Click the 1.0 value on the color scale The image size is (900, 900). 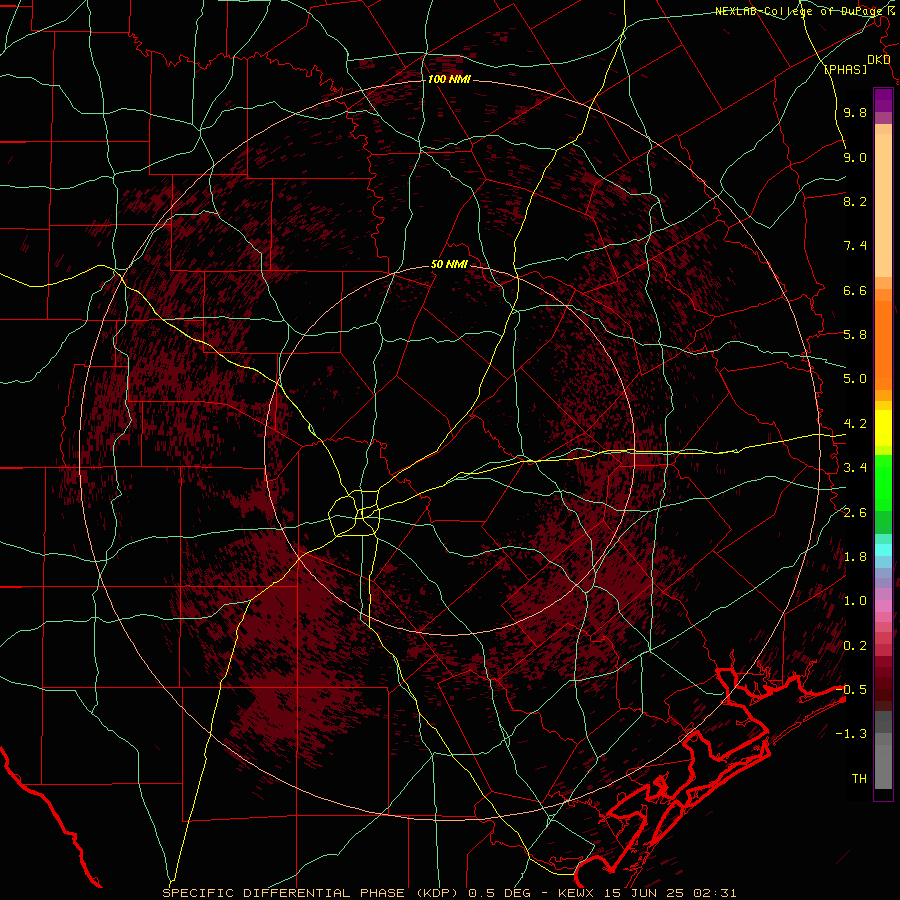[x=855, y=601]
